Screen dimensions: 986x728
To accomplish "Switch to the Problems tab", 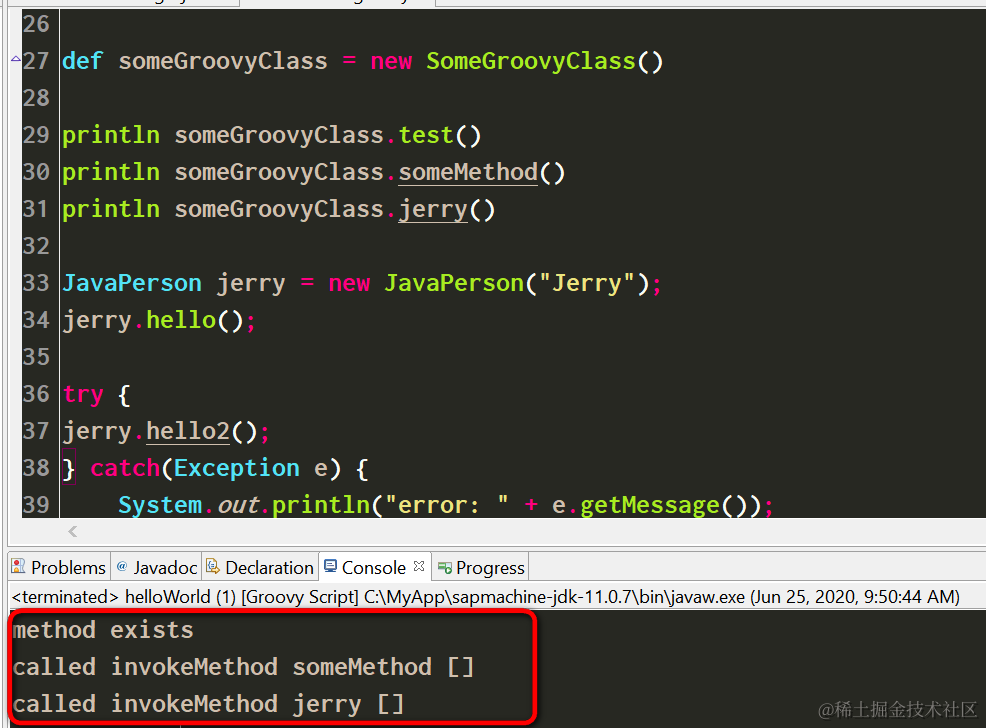I will (60, 567).
